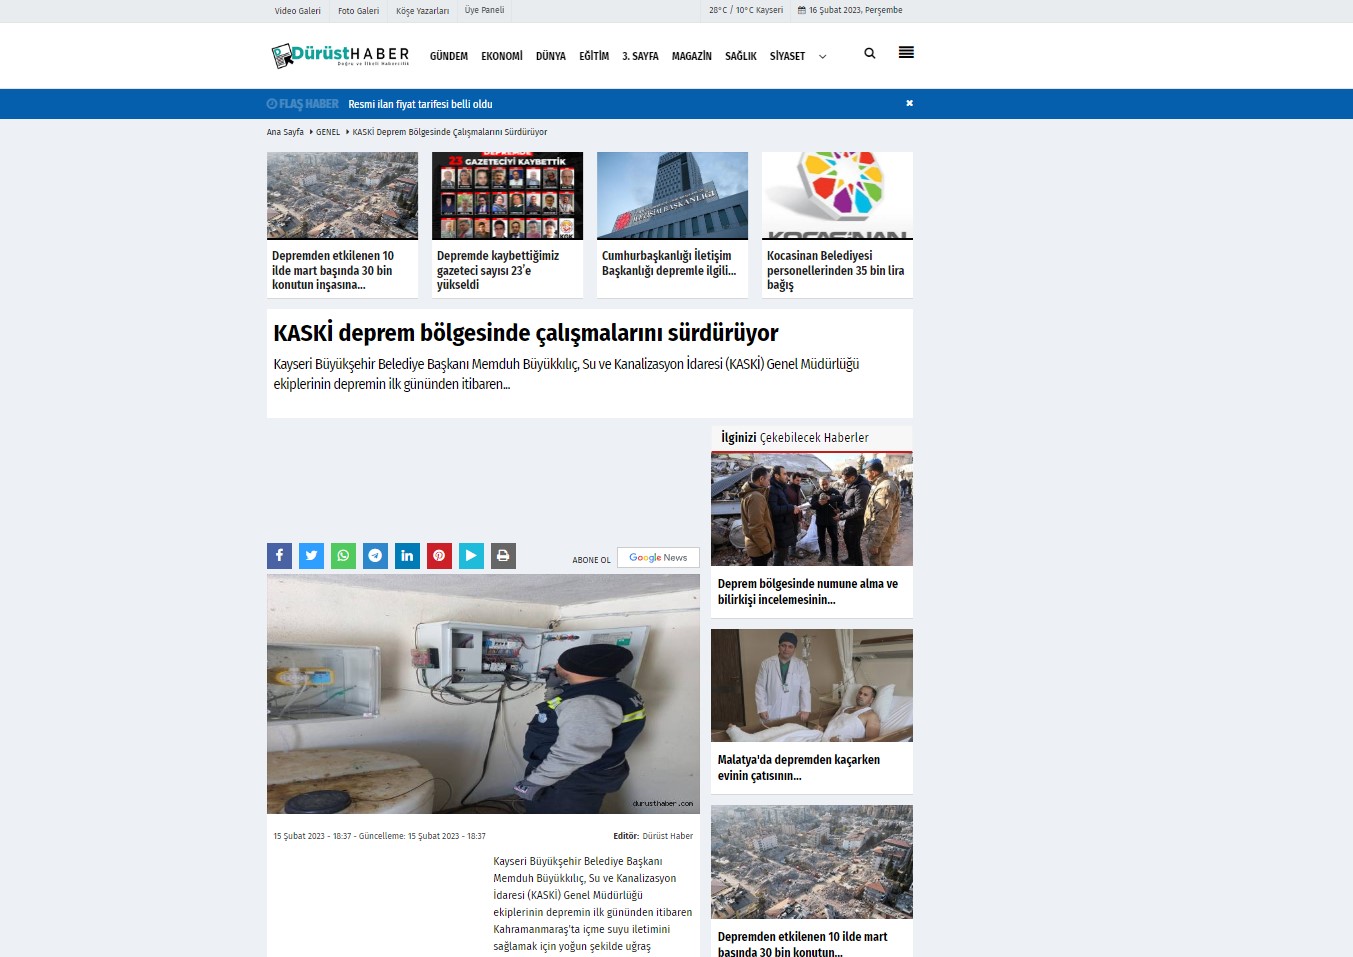
Task: Share article via Telegram icon
Action: [375, 556]
